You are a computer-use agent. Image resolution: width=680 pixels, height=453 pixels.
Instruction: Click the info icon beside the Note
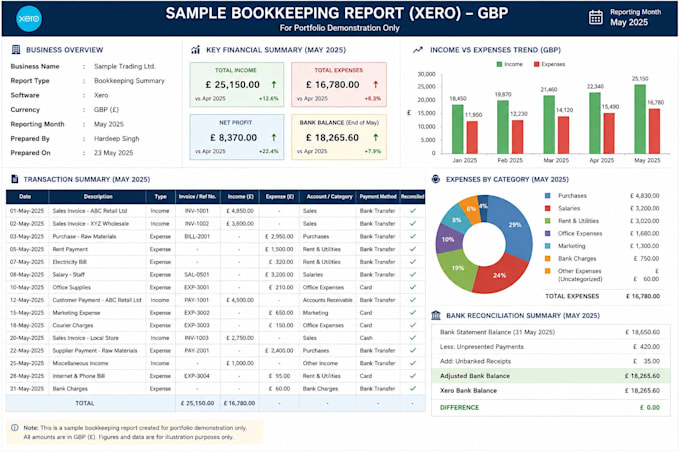click(15, 427)
